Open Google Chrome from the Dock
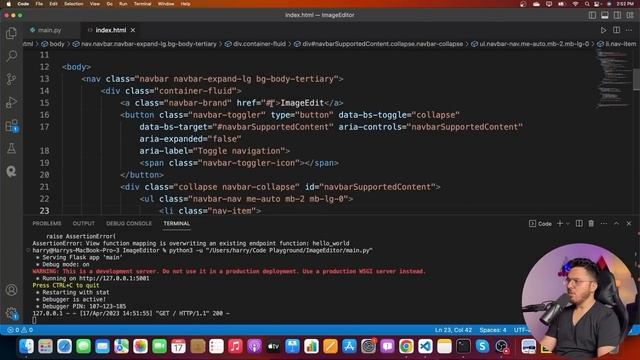The height and width of the screenshot is (360, 640). pos(406,346)
